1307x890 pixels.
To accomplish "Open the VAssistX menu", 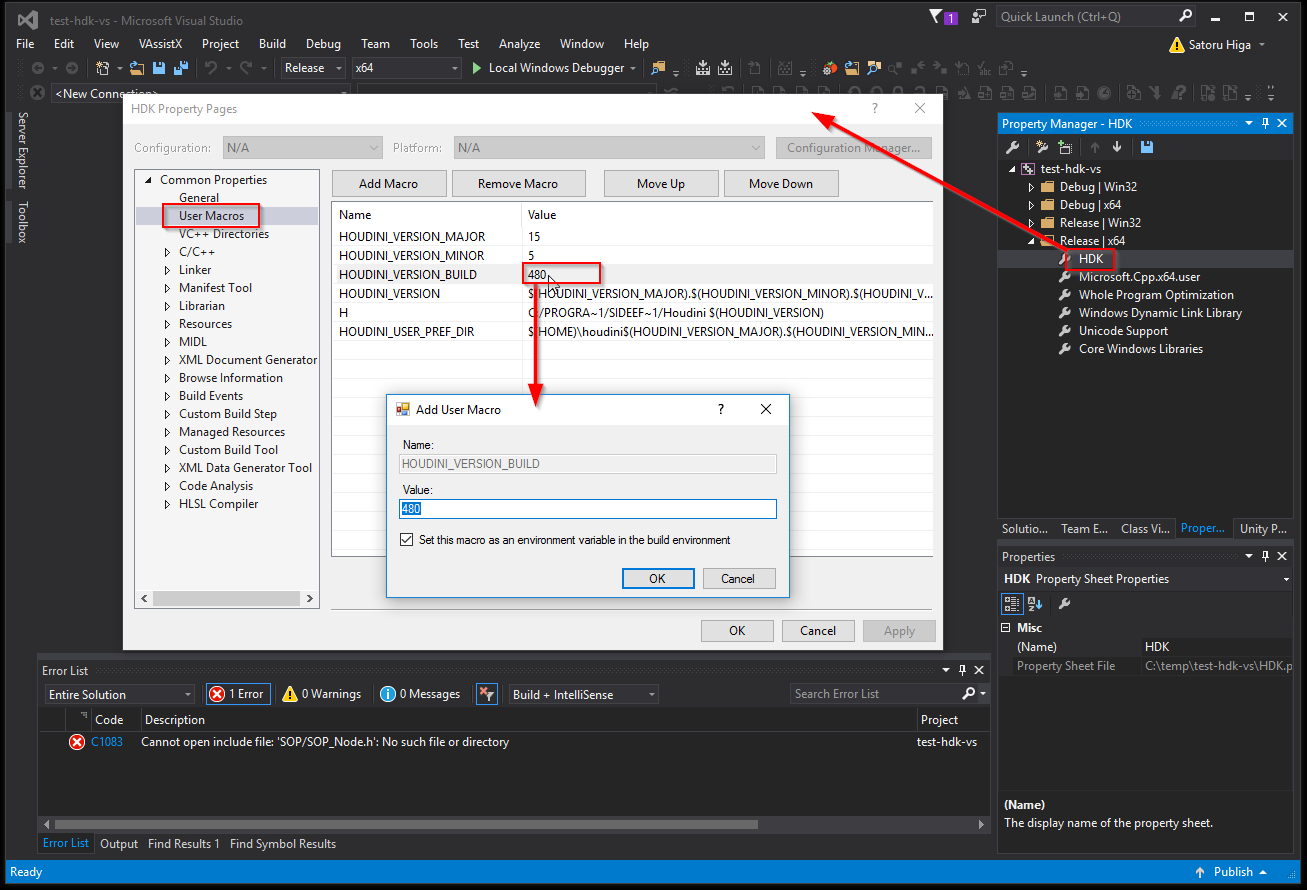I will coord(160,44).
